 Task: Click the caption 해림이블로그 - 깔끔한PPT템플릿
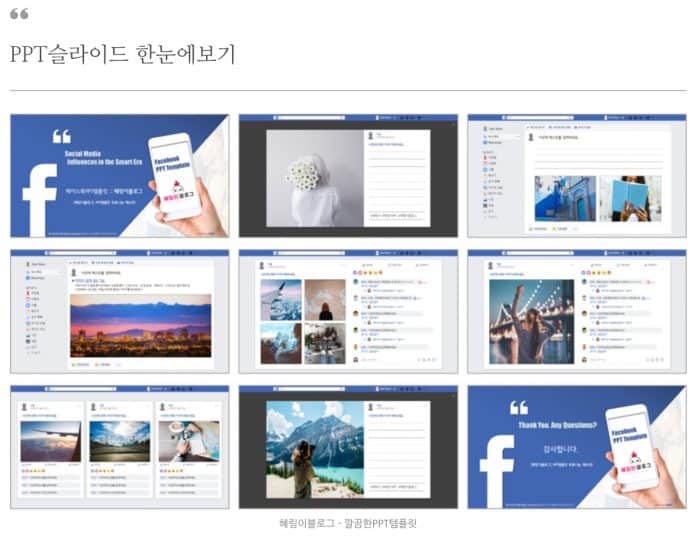[348, 523]
